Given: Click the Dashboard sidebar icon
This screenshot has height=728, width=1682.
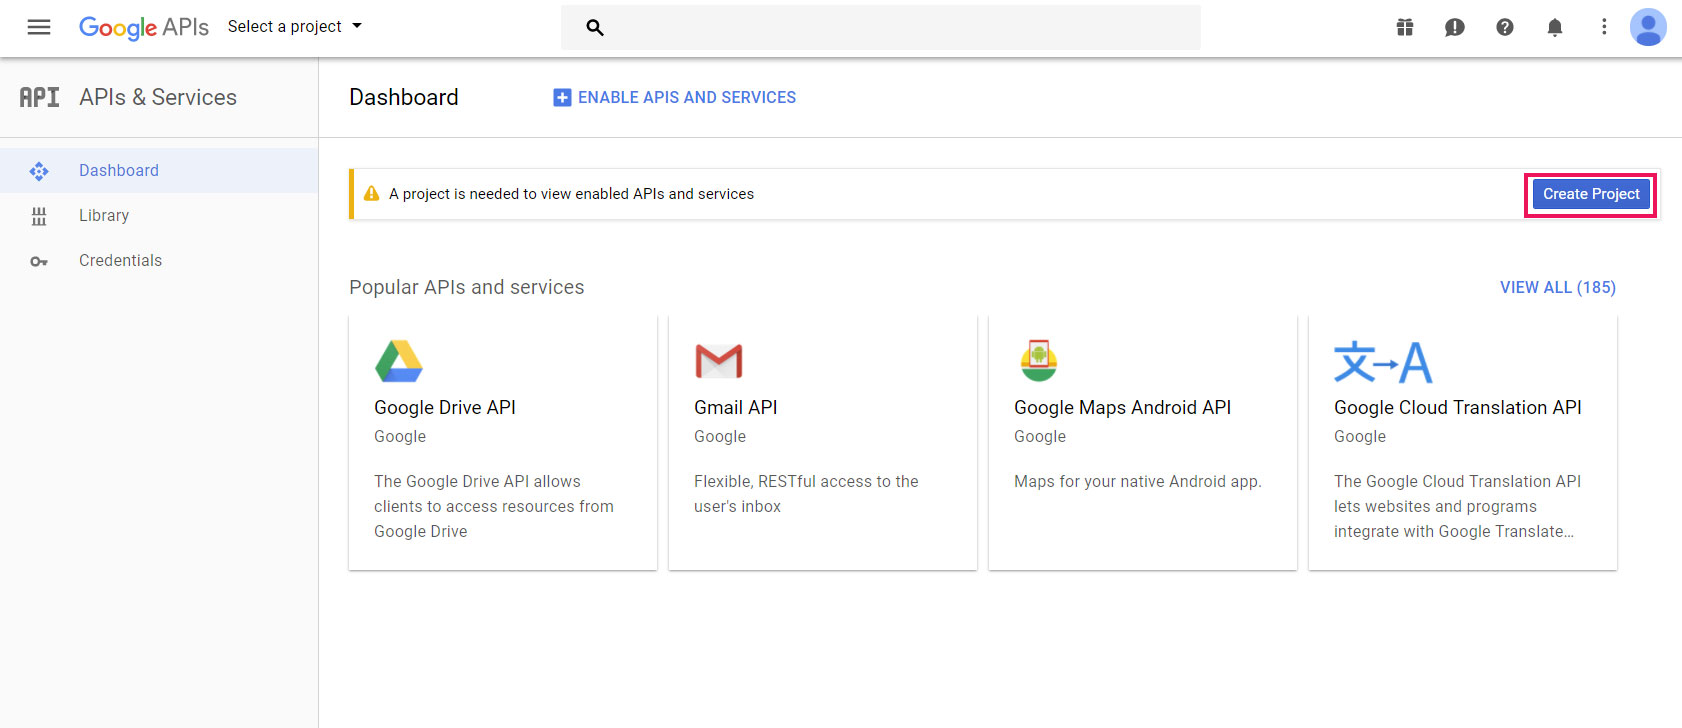Looking at the screenshot, I should [39, 171].
